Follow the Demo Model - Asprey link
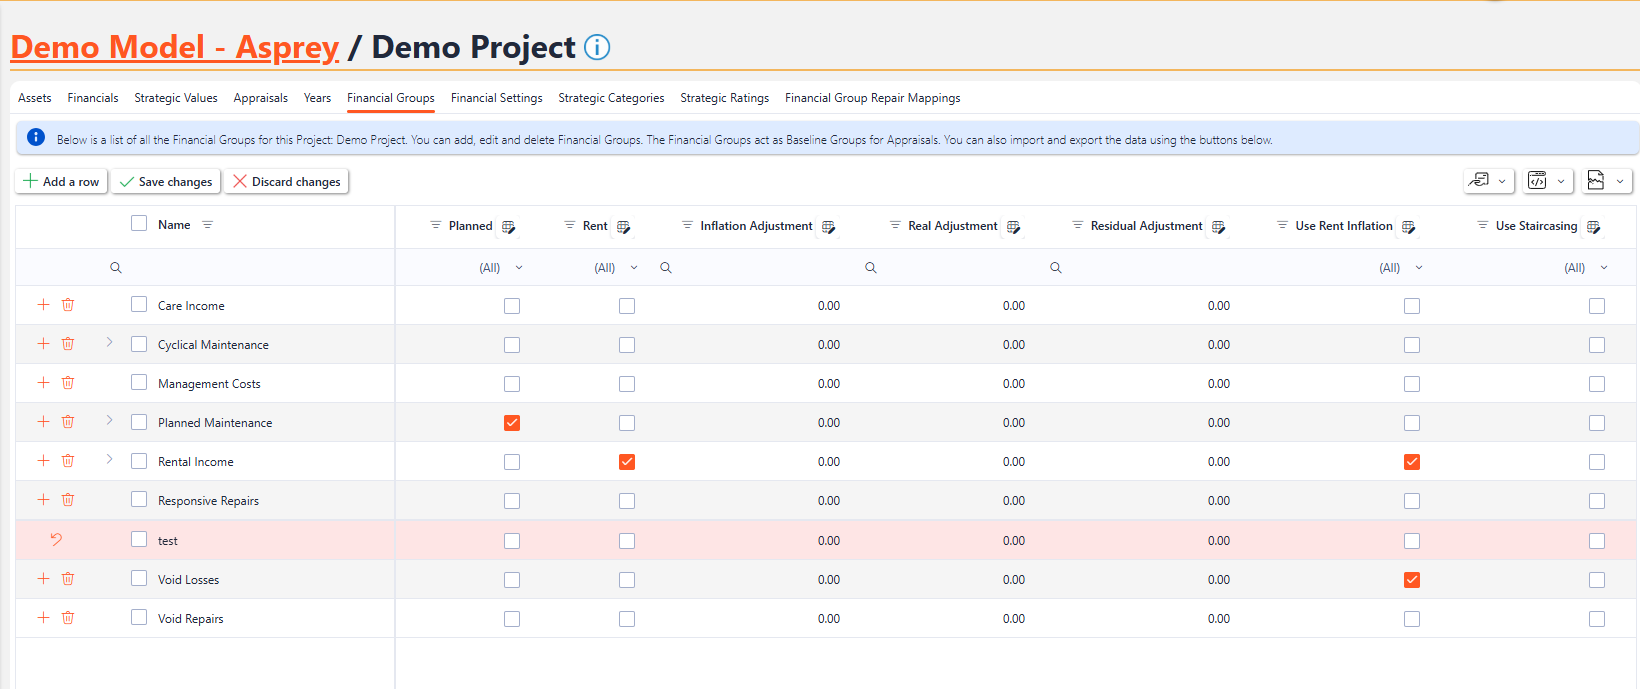Image resolution: width=1640 pixels, height=689 pixels. (175, 48)
